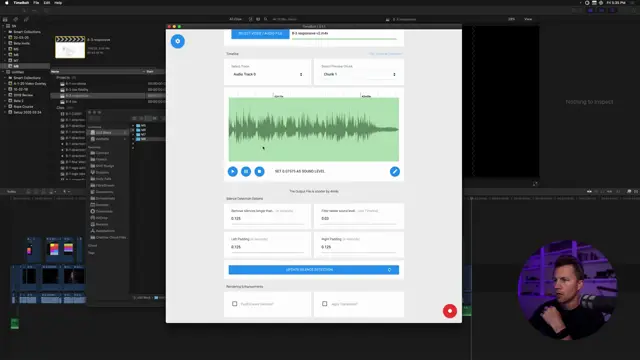Expand the 4-1-20 Video Overlay event
The height and width of the screenshot is (360, 640).
6,84
